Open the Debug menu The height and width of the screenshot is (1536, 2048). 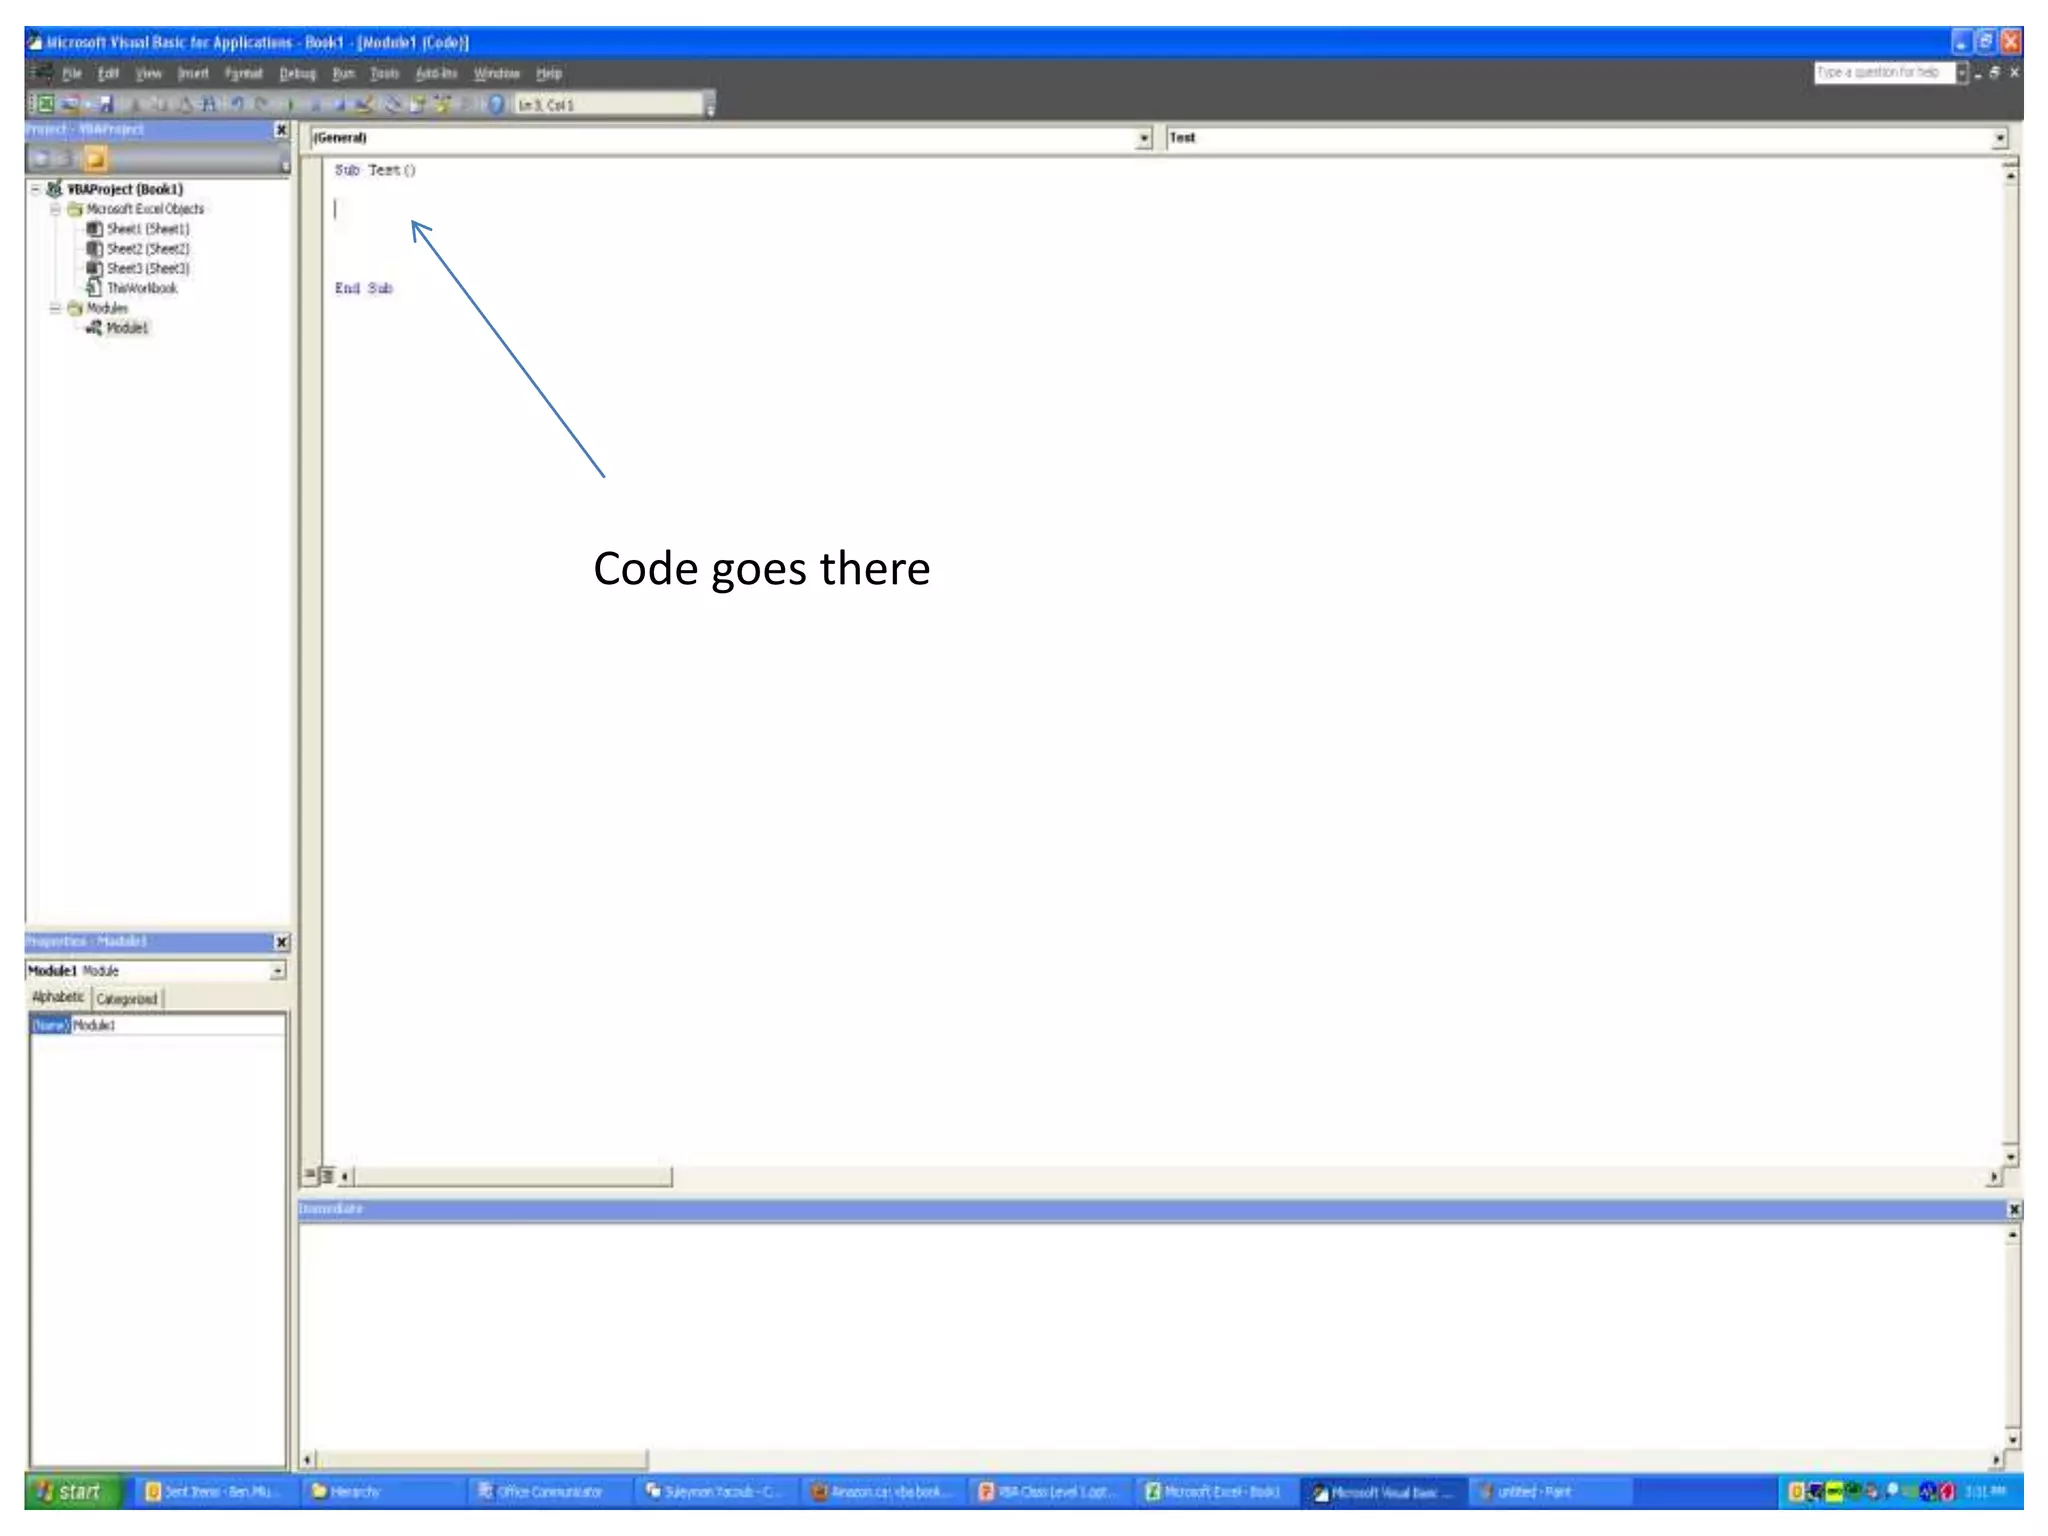tap(298, 73)
